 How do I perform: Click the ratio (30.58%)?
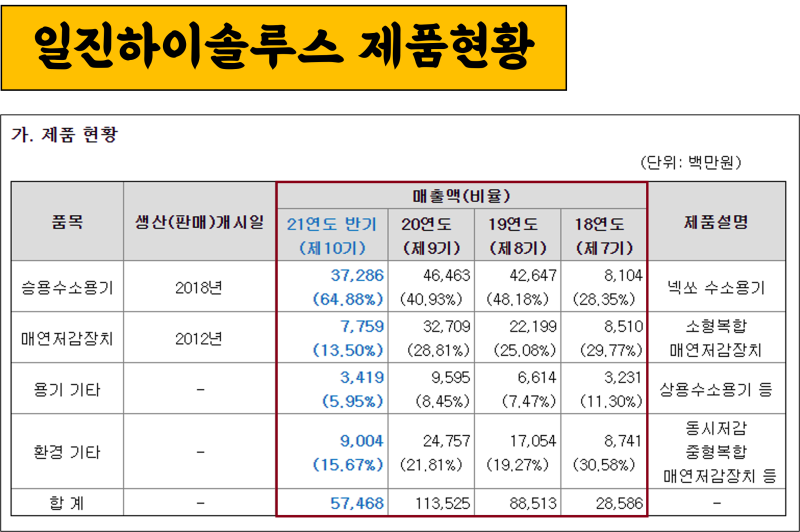coord(604,465)
